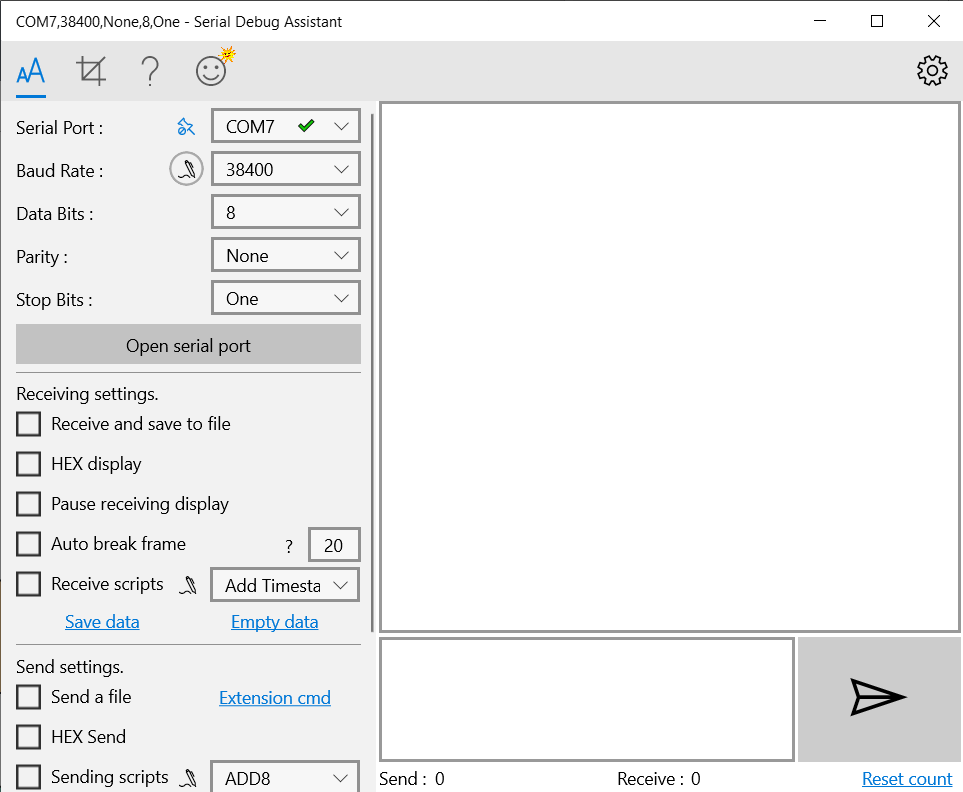The height and width of the screenshot is (792, 963).
Task: Expand the COM7 serial port dropdown
Action: click(x=286, y=126)
